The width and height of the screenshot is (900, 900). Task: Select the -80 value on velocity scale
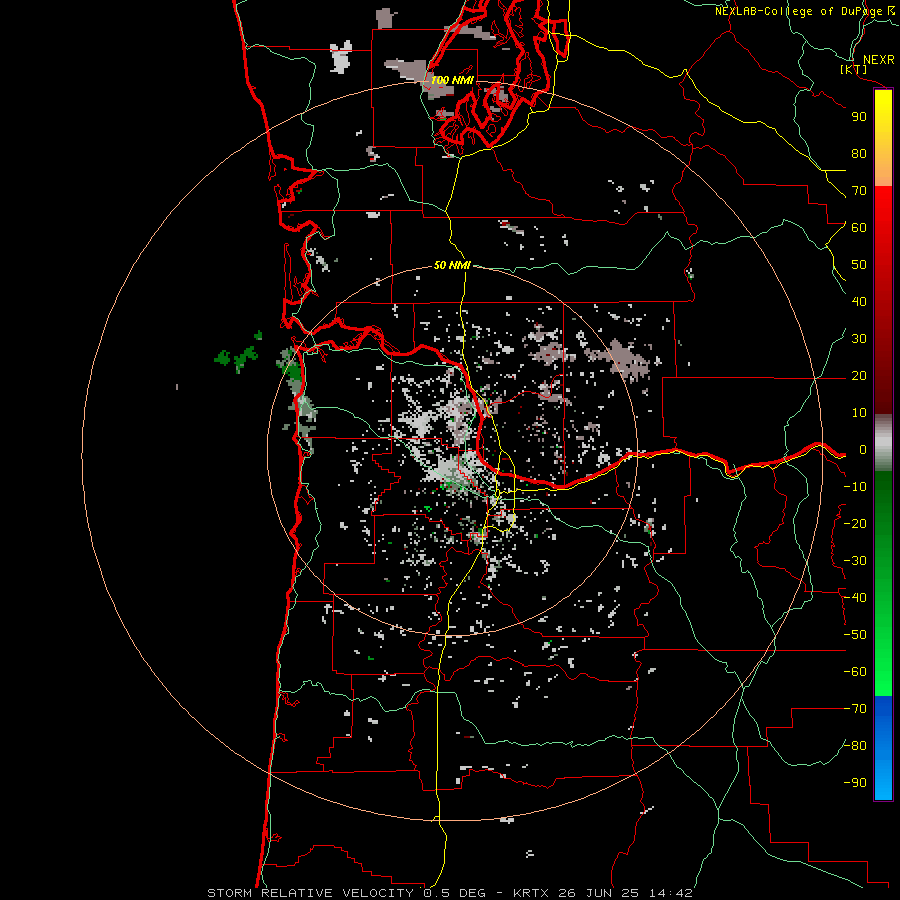(855, 746)
